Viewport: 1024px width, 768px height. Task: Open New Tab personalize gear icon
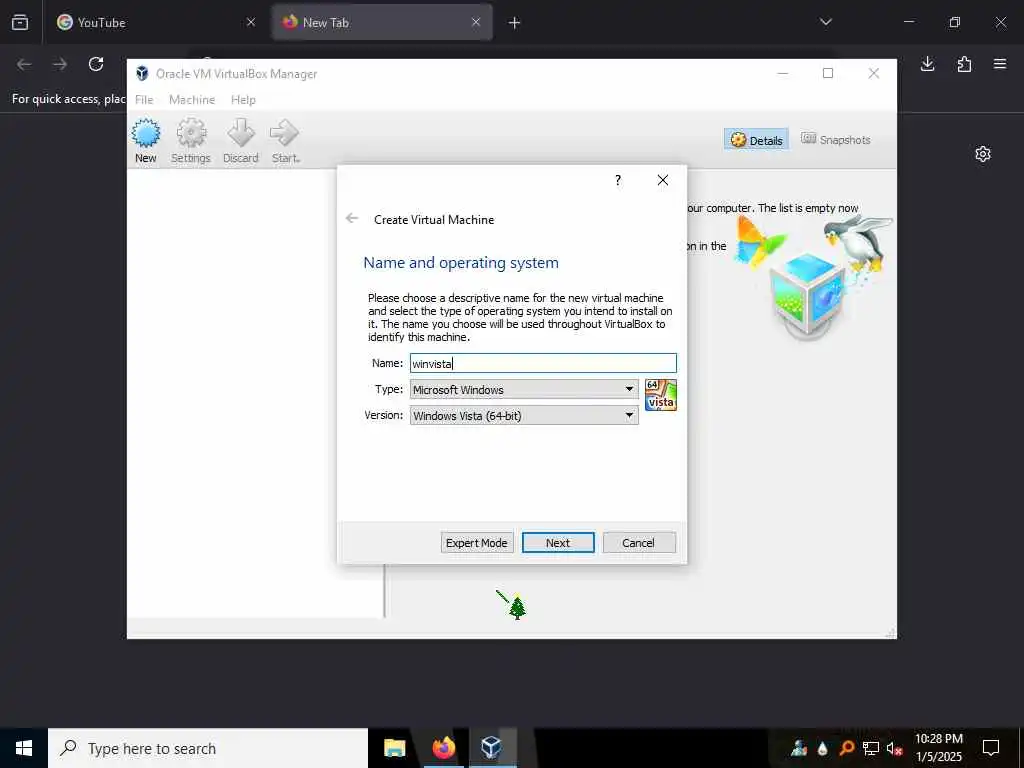point(983,154)
